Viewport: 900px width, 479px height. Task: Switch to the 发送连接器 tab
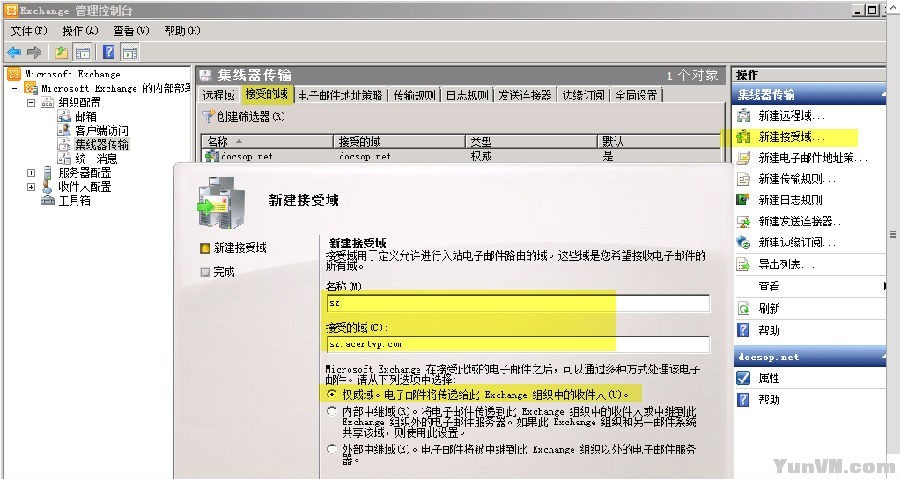[525, 95]
